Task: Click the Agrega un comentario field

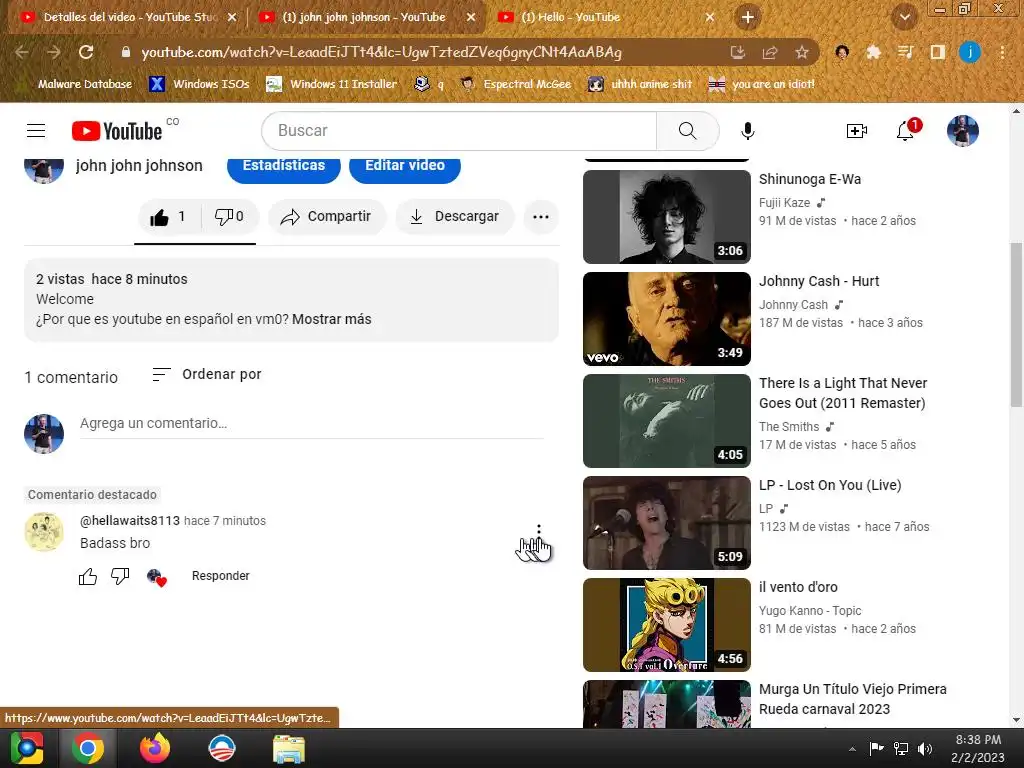Action: point(312,423)
